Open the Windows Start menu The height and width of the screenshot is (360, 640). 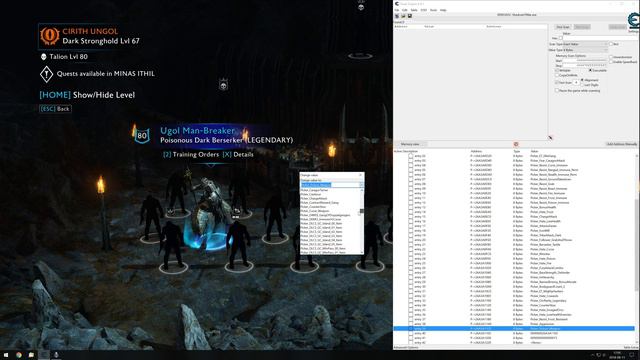(6, 355)
